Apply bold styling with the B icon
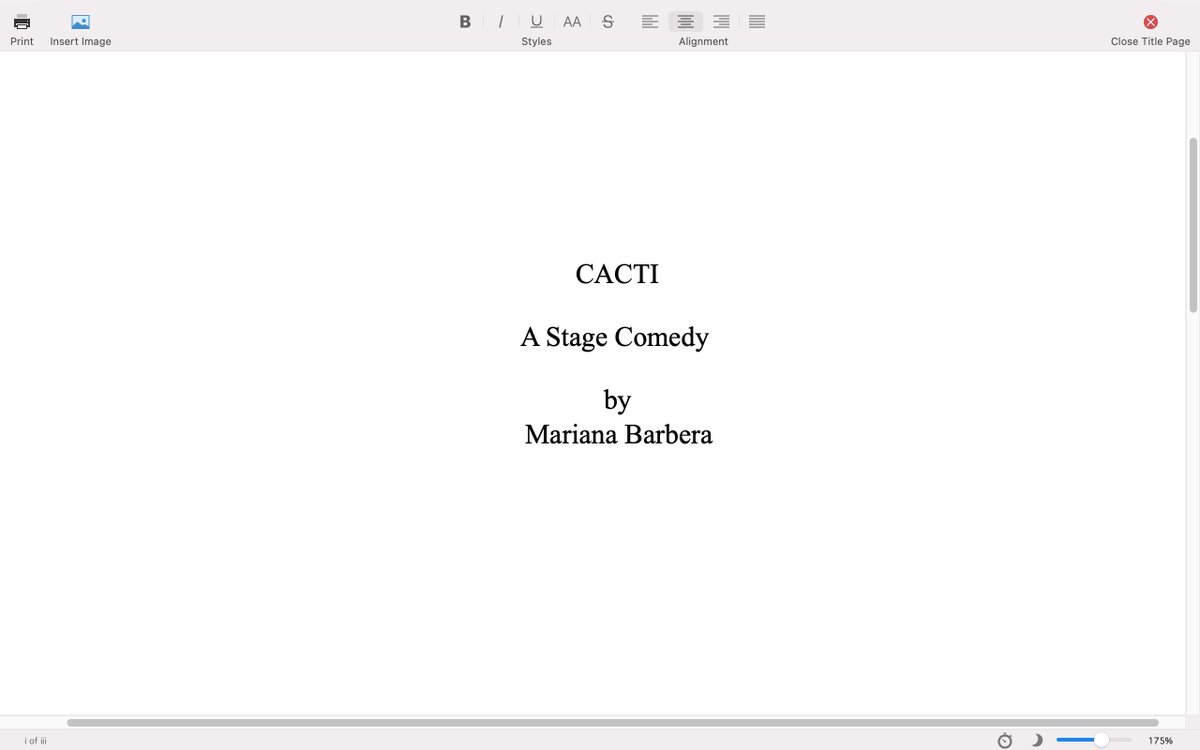This screenshot has height=750, width=1200. pos(464,20)
